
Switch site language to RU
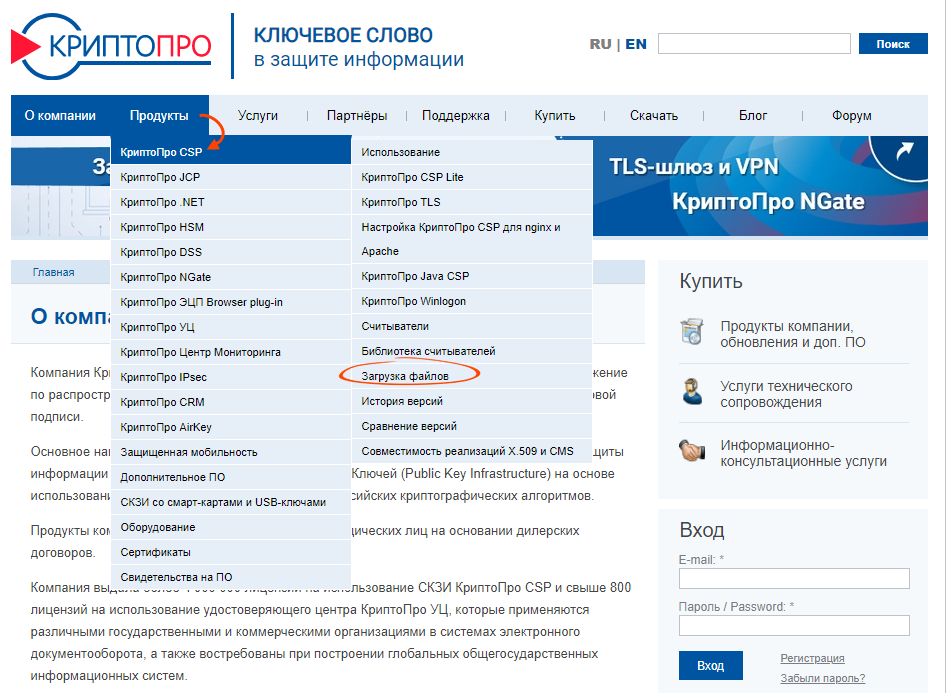pos(600,44)
